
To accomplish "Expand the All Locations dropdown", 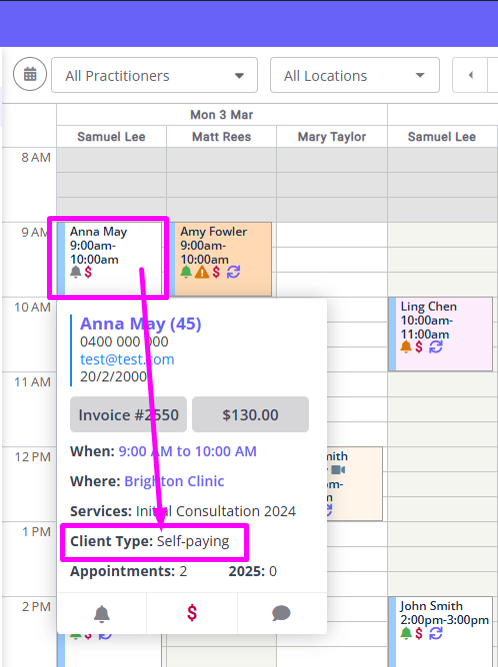I will [x=355, y=75].
